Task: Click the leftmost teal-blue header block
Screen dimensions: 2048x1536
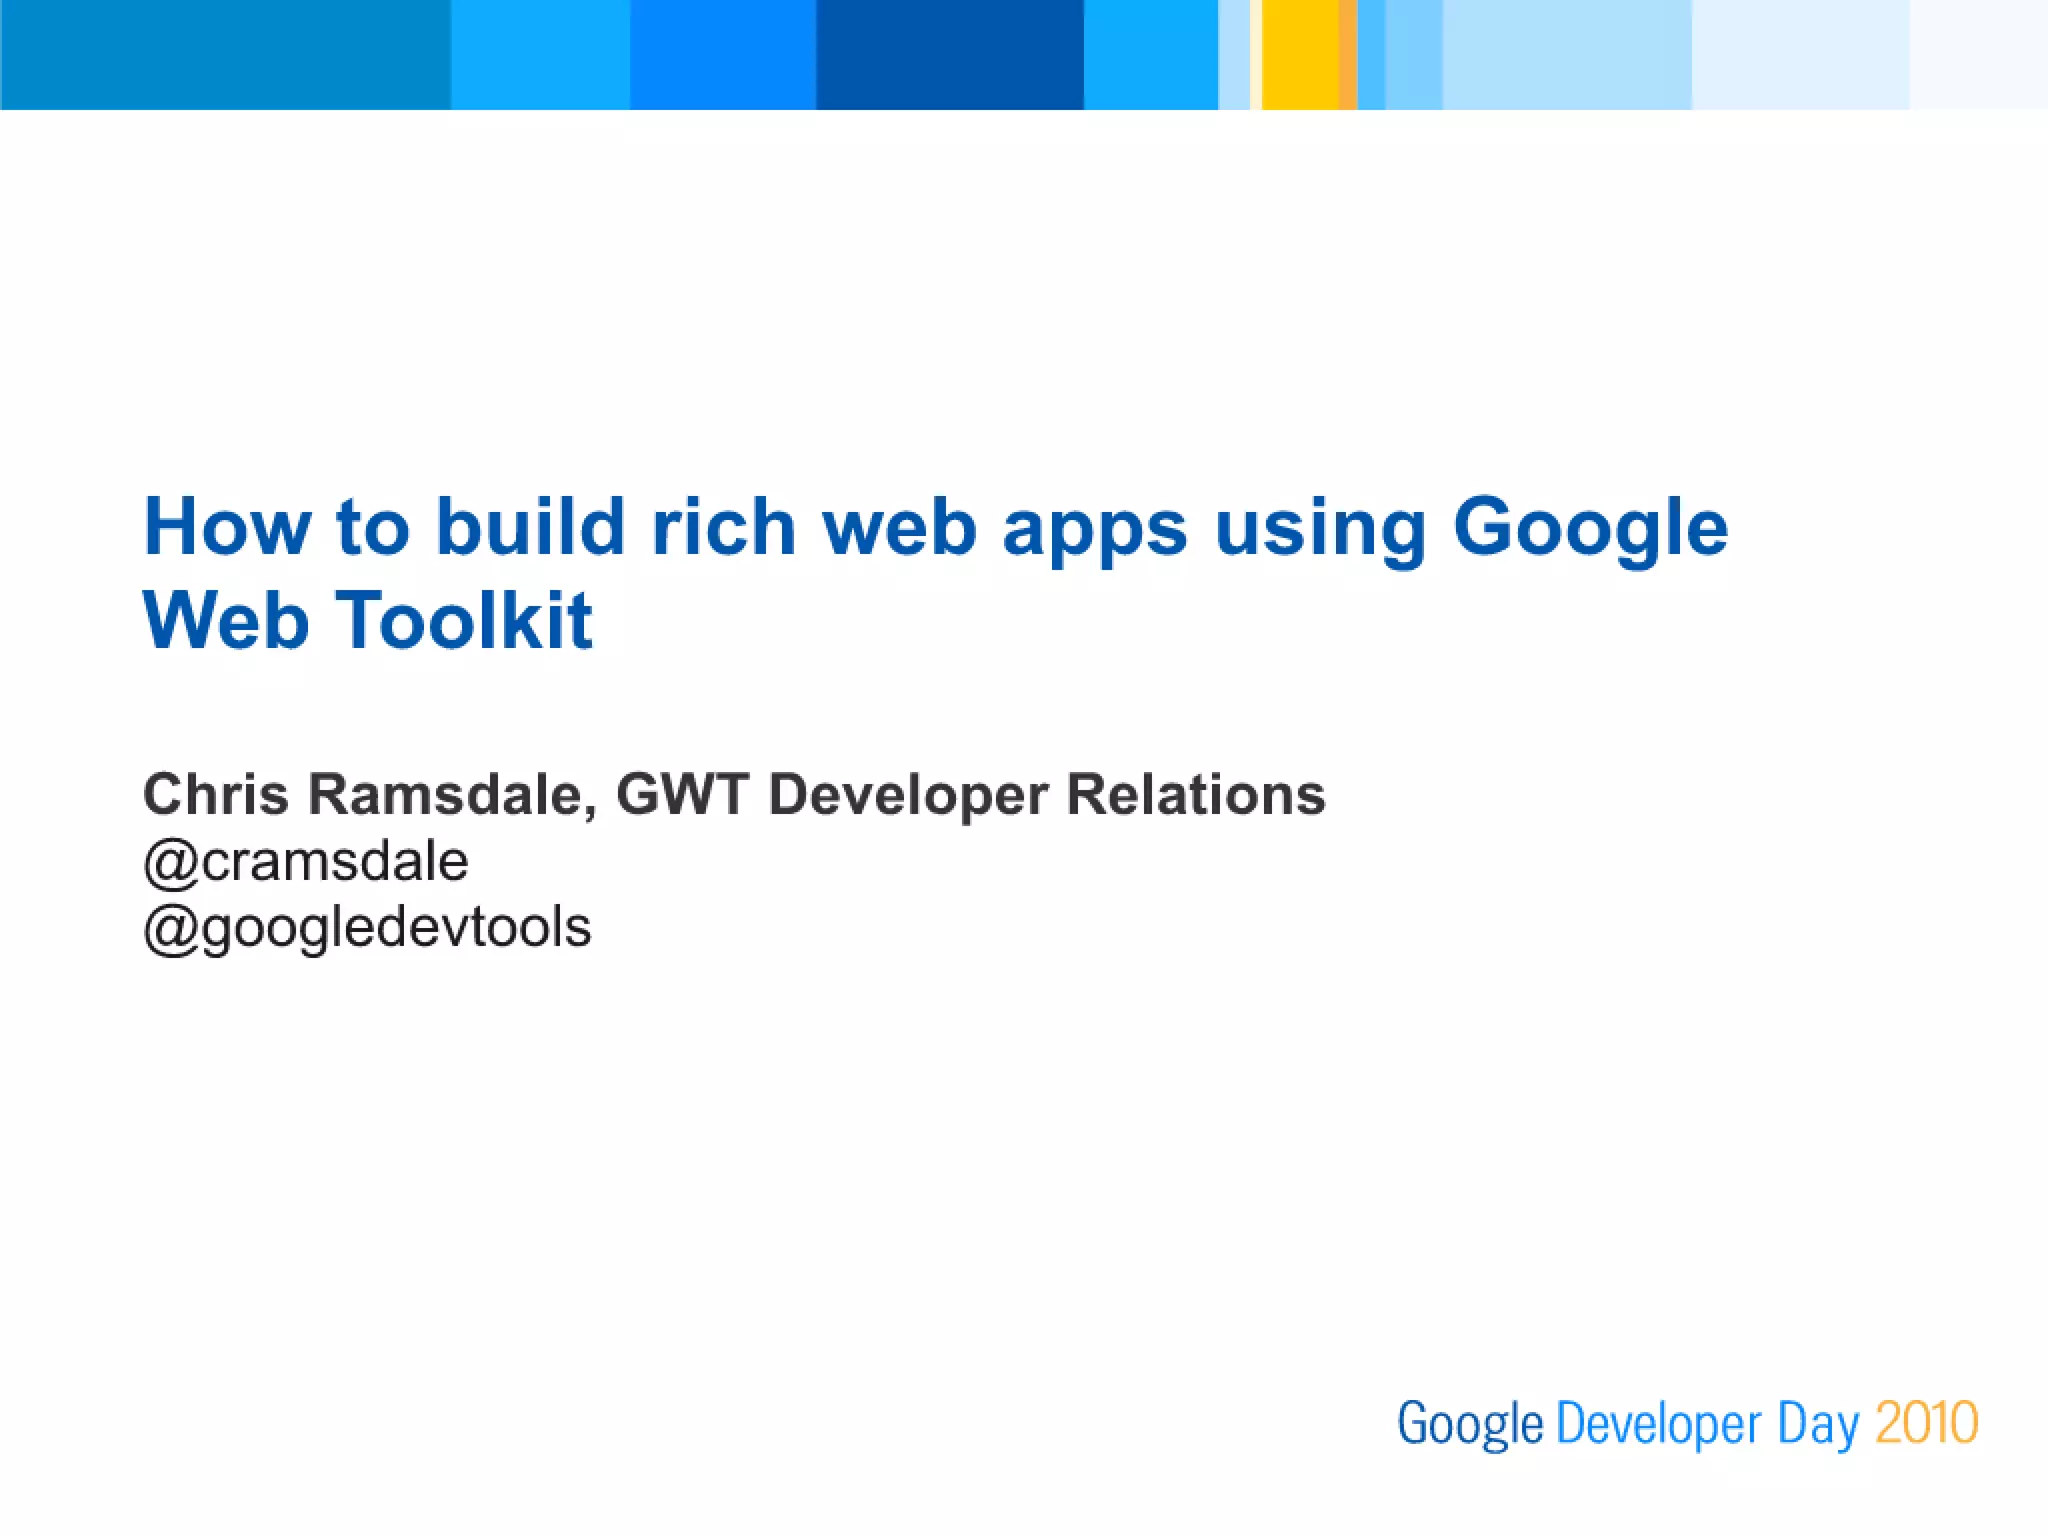Action: point(225,55)
